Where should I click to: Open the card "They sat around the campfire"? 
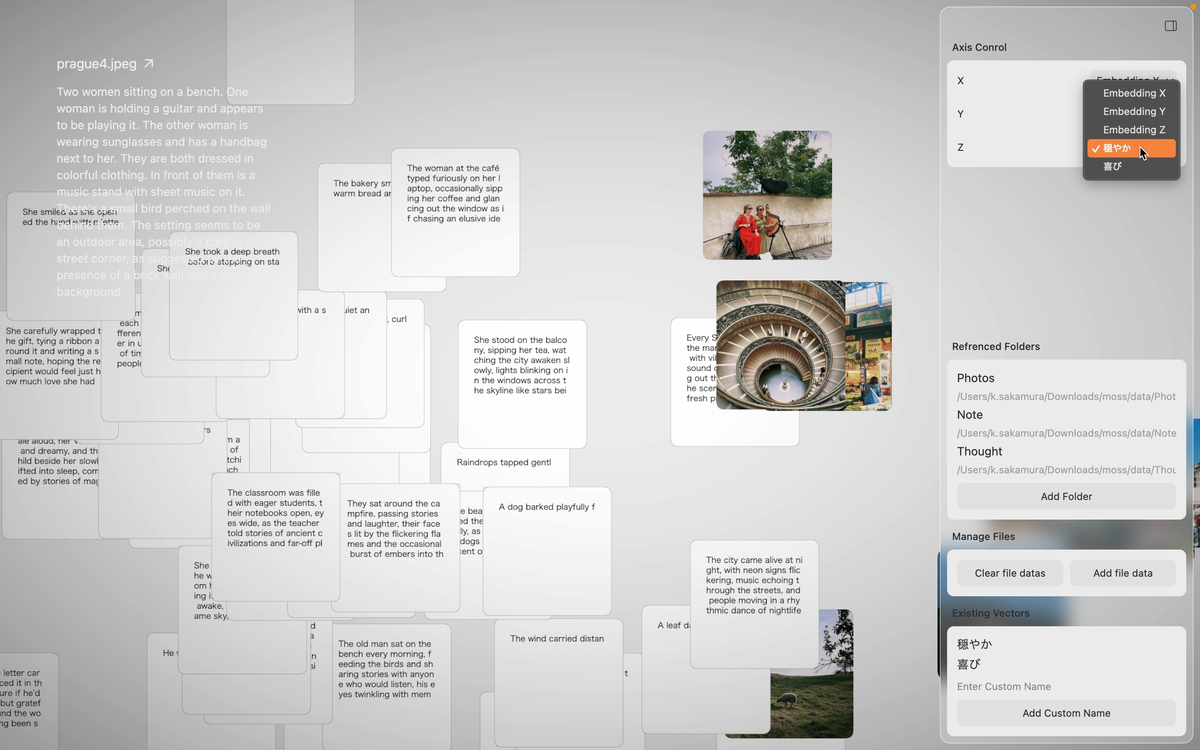click(395, 548)
